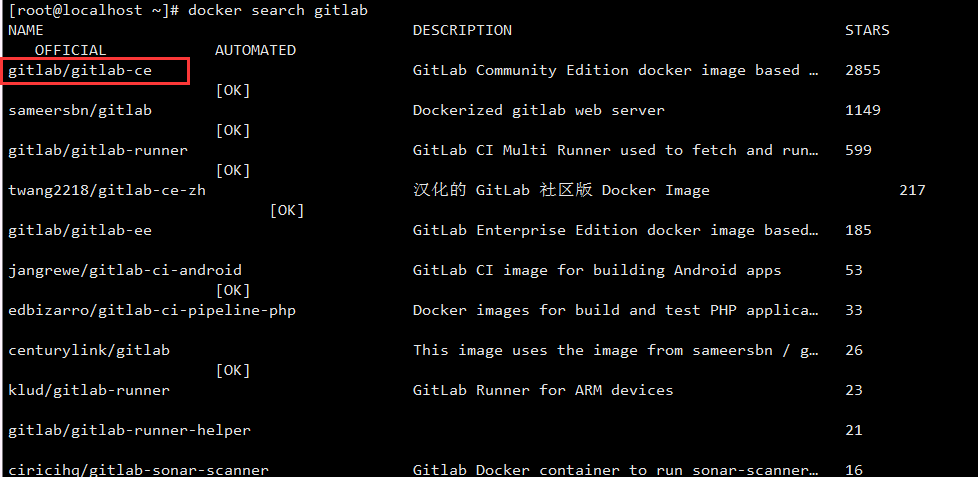
Task: Click the [OK] under gitlab/gitlab-ce
Action: (233, 91)
